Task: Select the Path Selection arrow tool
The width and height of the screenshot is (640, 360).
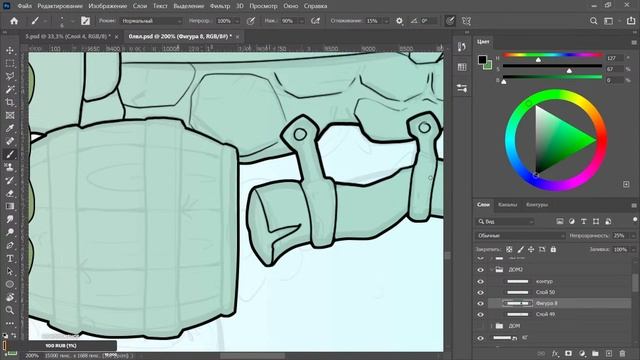Action: (10, 271)
